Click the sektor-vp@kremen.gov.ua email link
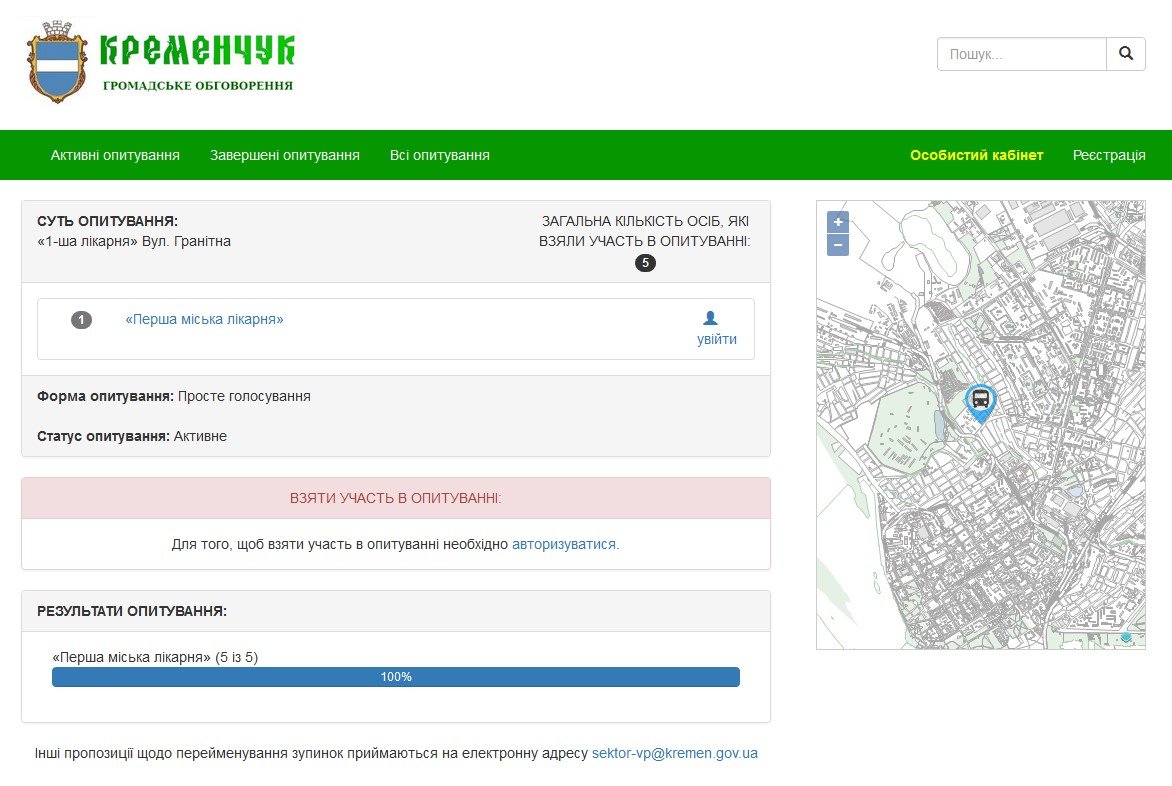 point(675,753)
